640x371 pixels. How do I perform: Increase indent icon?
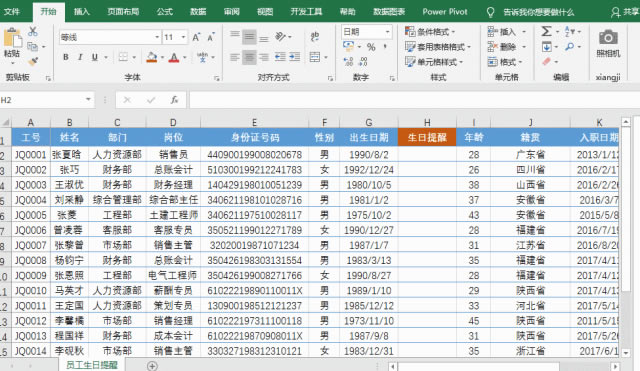point(295,57)
